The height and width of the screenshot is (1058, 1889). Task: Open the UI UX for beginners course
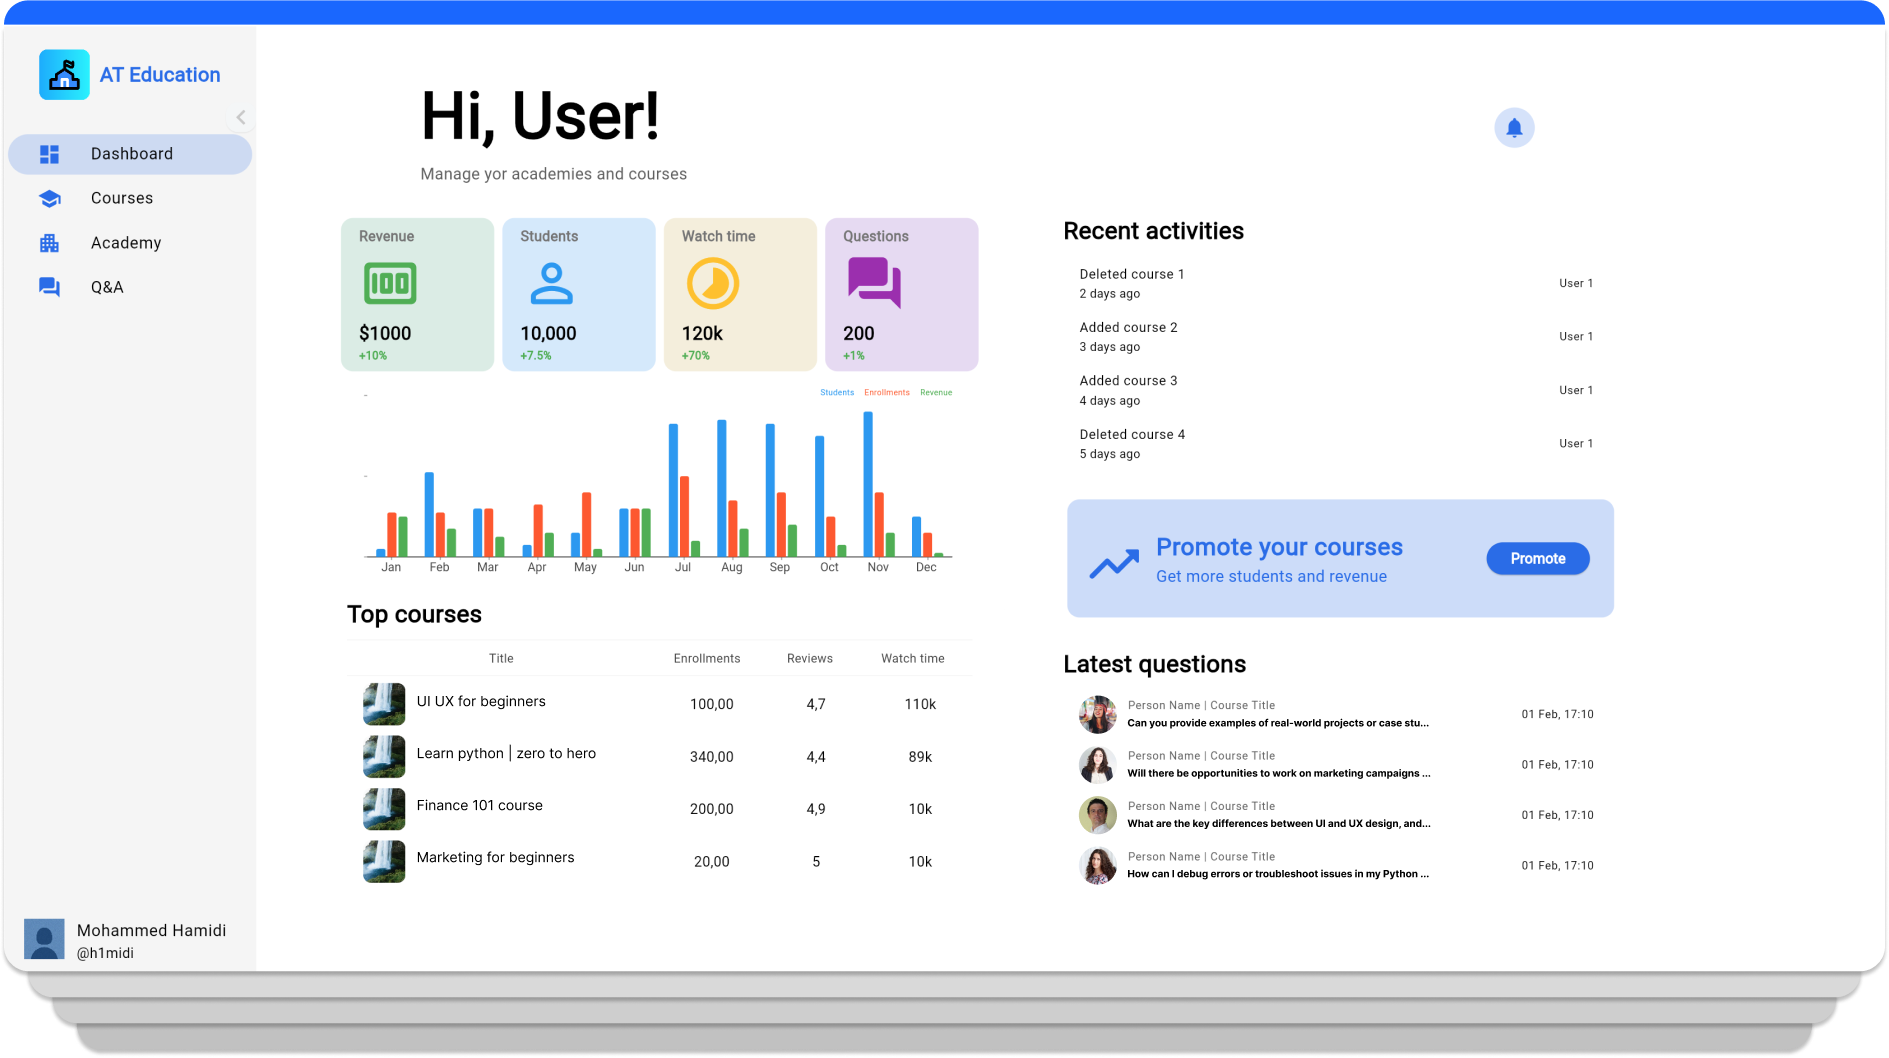click(481, 702)
